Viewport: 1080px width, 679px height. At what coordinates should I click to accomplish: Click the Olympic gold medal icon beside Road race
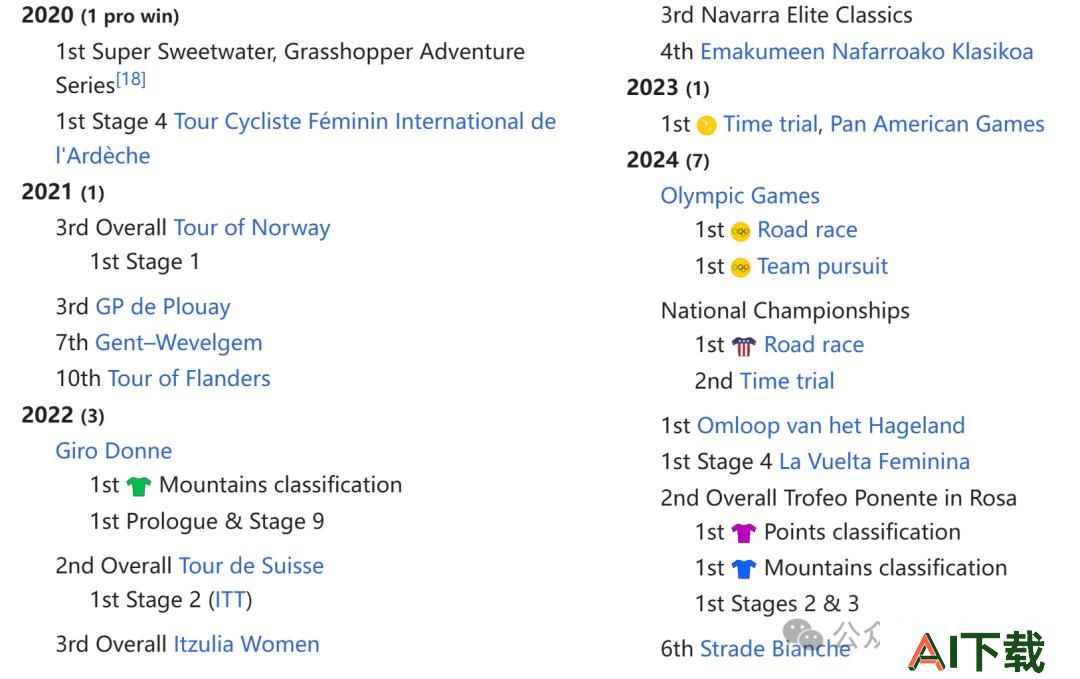tap(740, 231)
